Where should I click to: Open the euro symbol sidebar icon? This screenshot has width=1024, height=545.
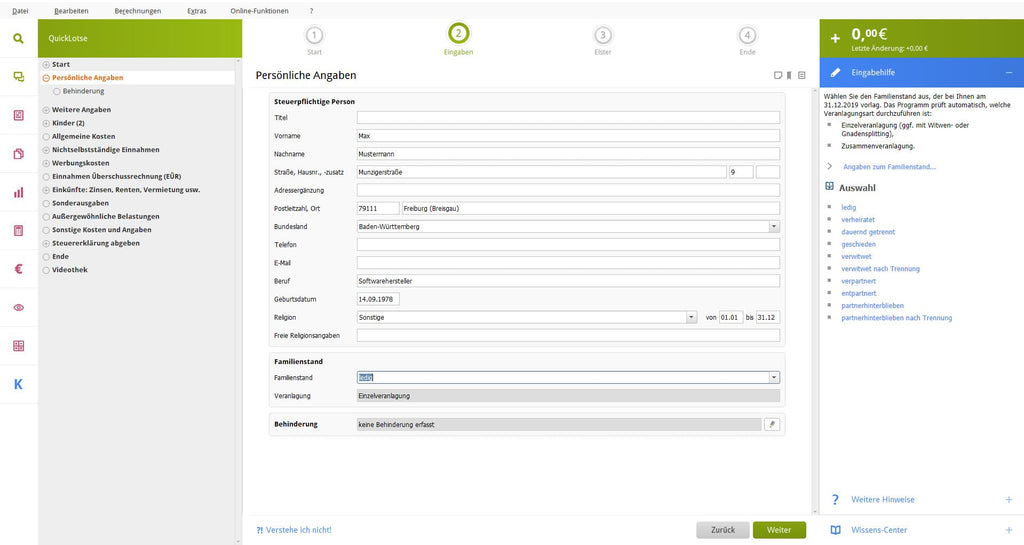[18, 269]
